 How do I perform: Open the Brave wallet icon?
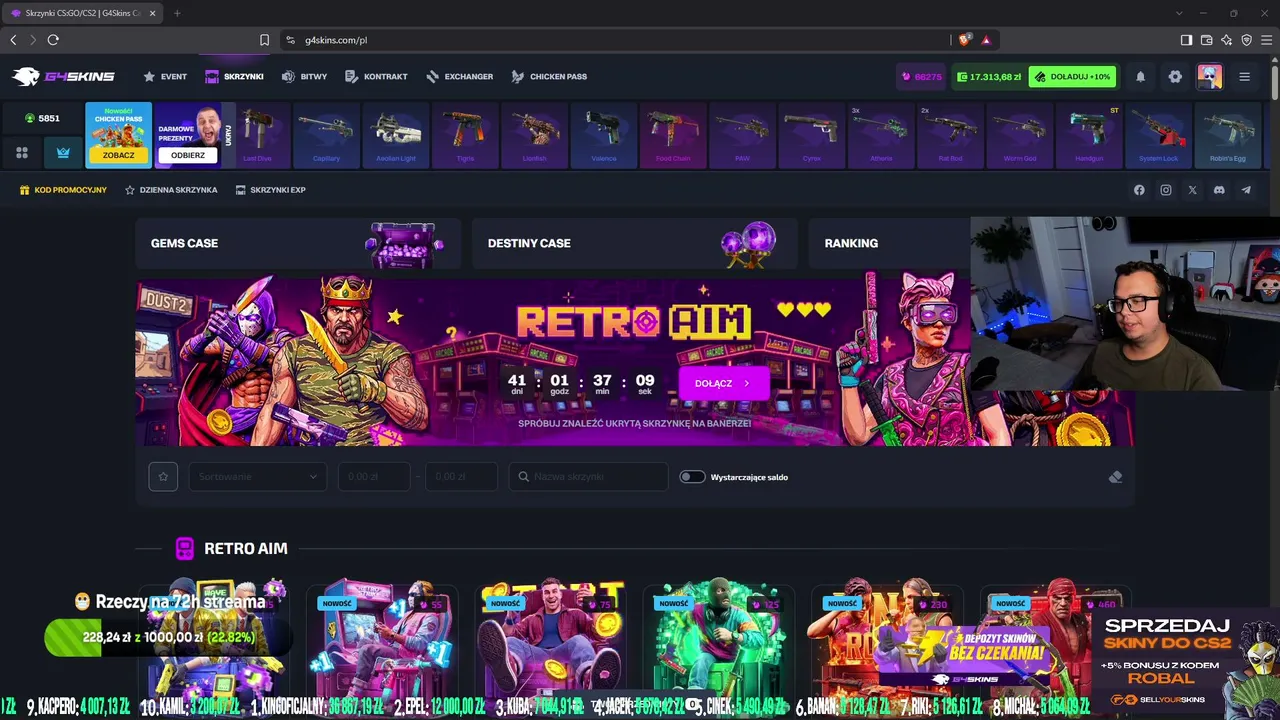(1206, 40)
